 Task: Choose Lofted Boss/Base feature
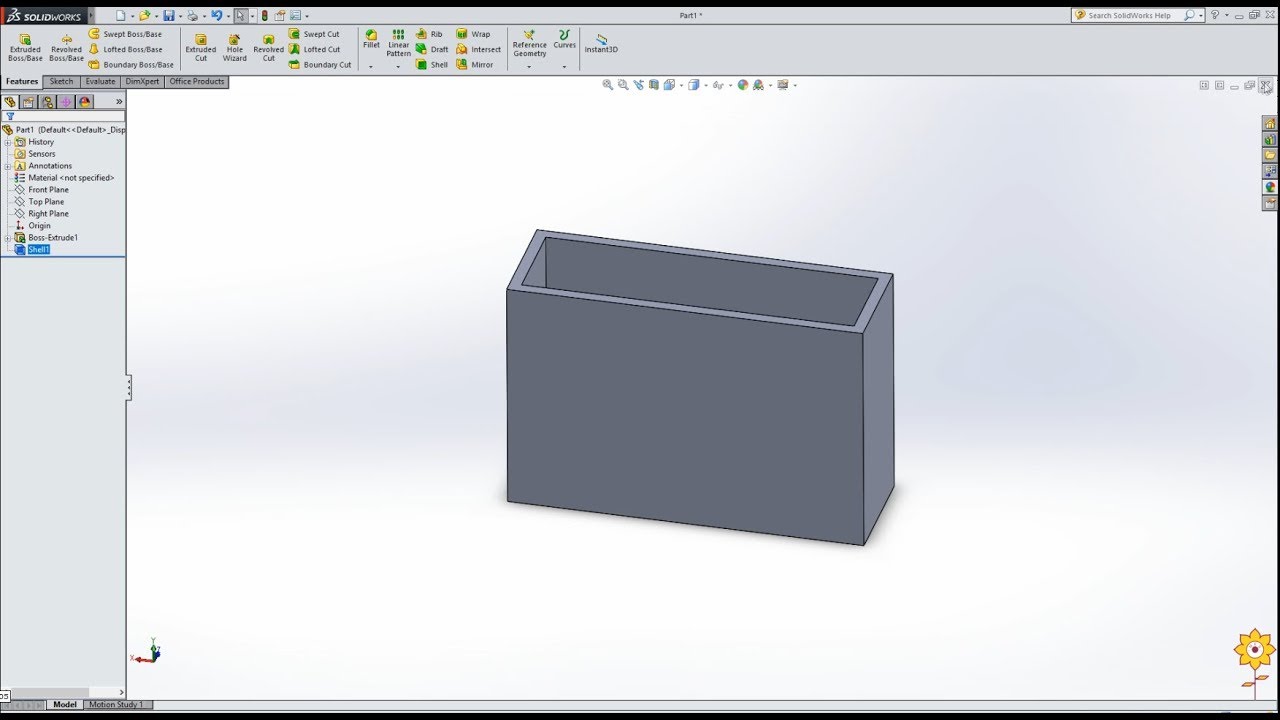pos(125,49)
